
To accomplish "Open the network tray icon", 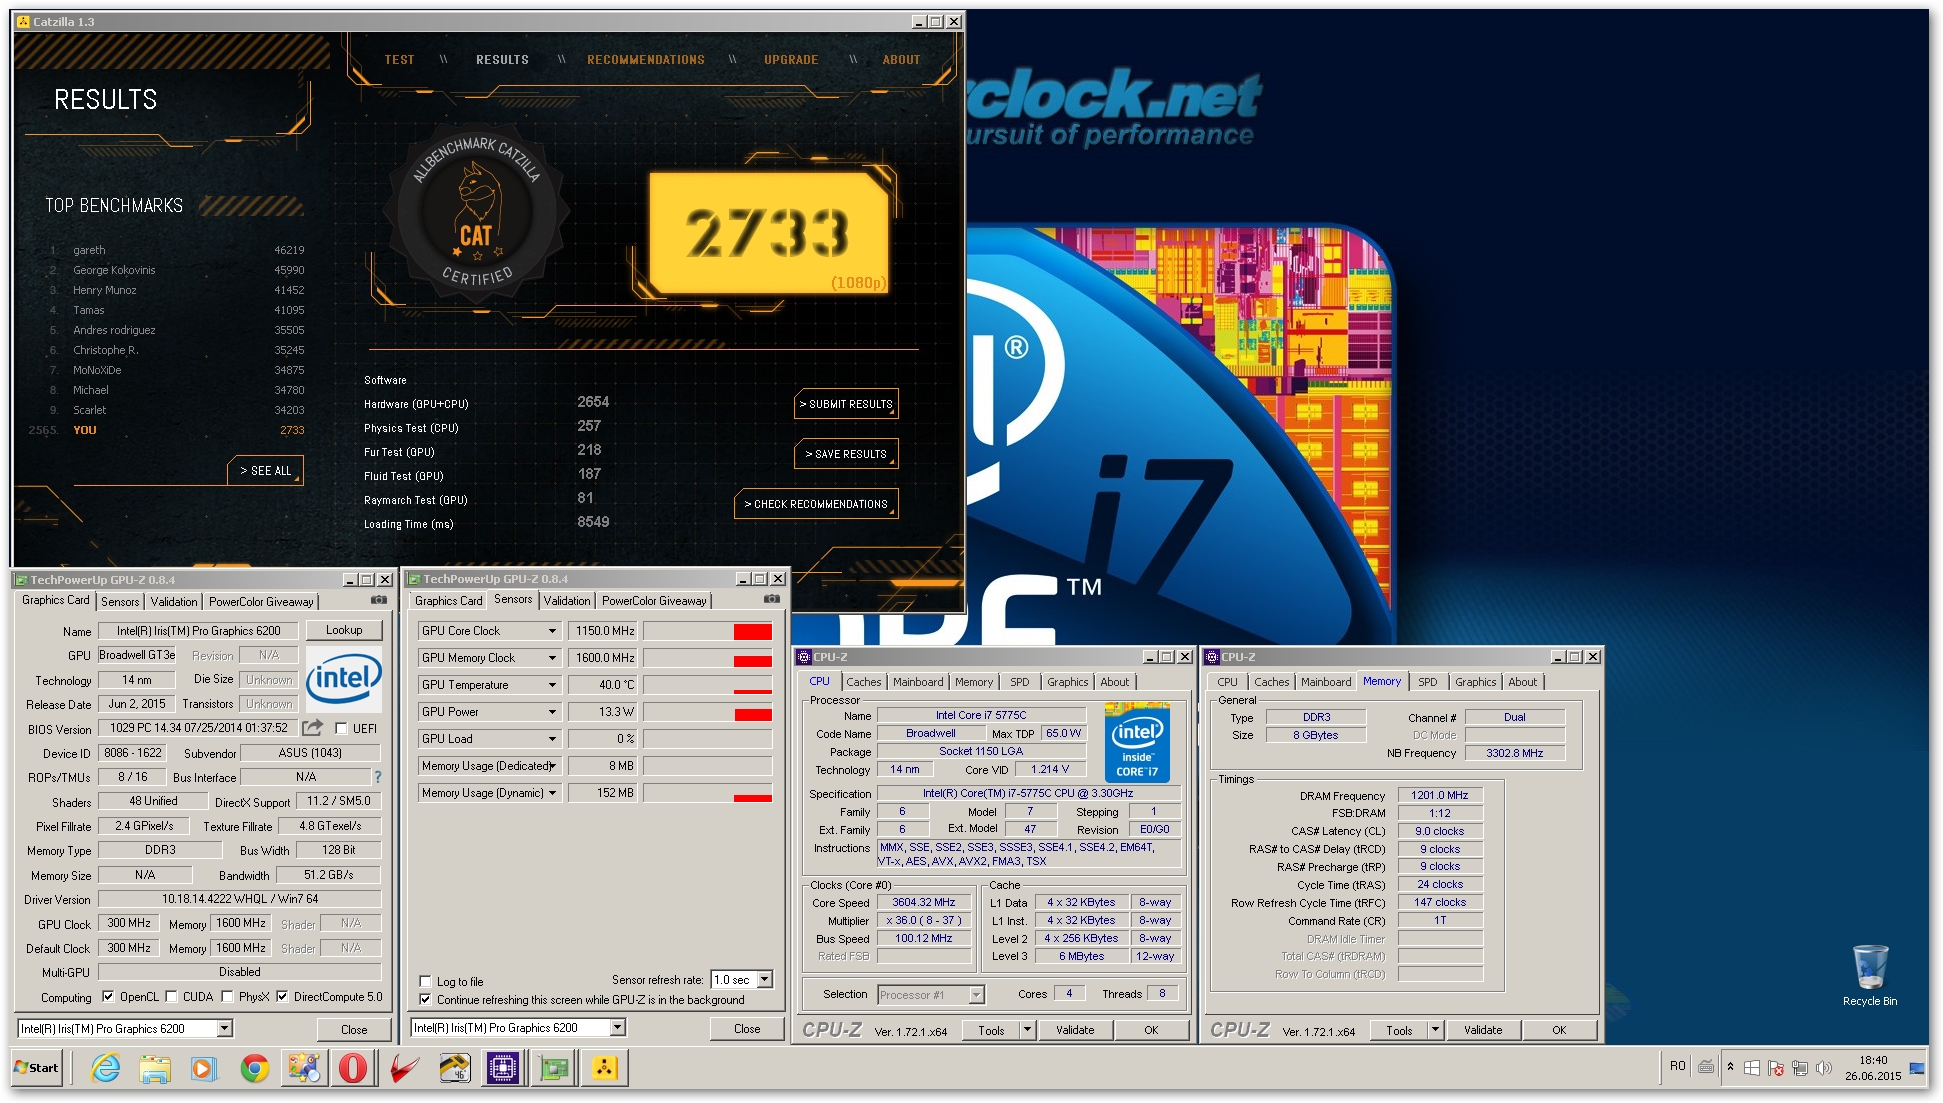I will tap(1799, 1068).
